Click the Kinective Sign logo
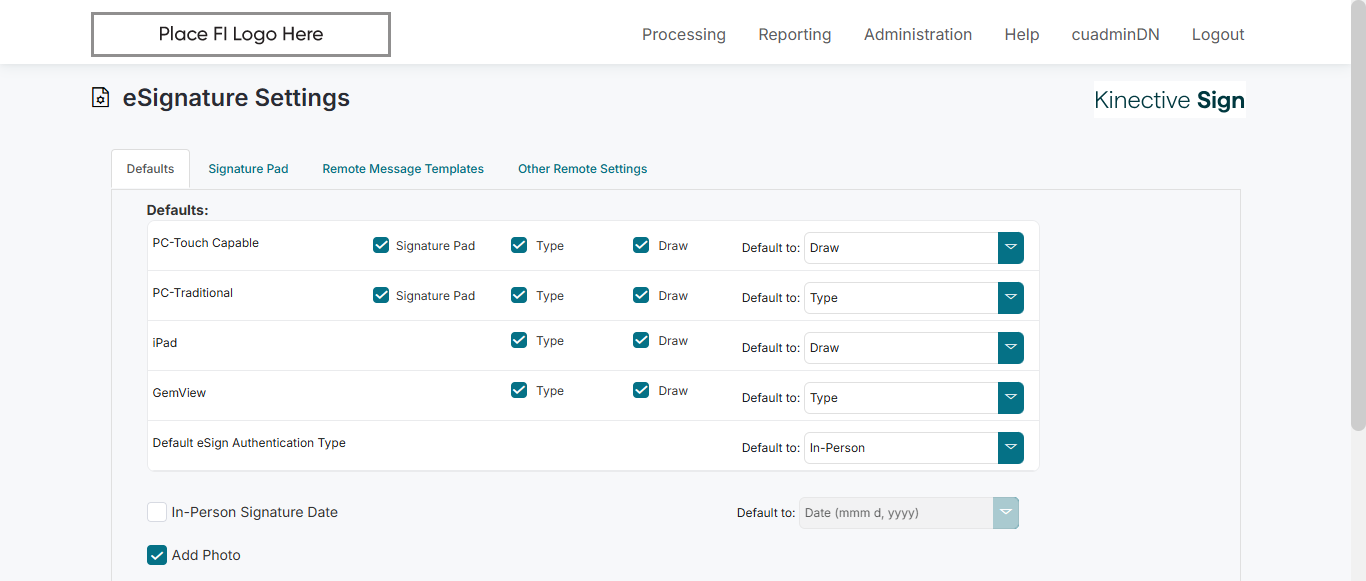Screen dimensions: 1366x581 point(1169,100)
